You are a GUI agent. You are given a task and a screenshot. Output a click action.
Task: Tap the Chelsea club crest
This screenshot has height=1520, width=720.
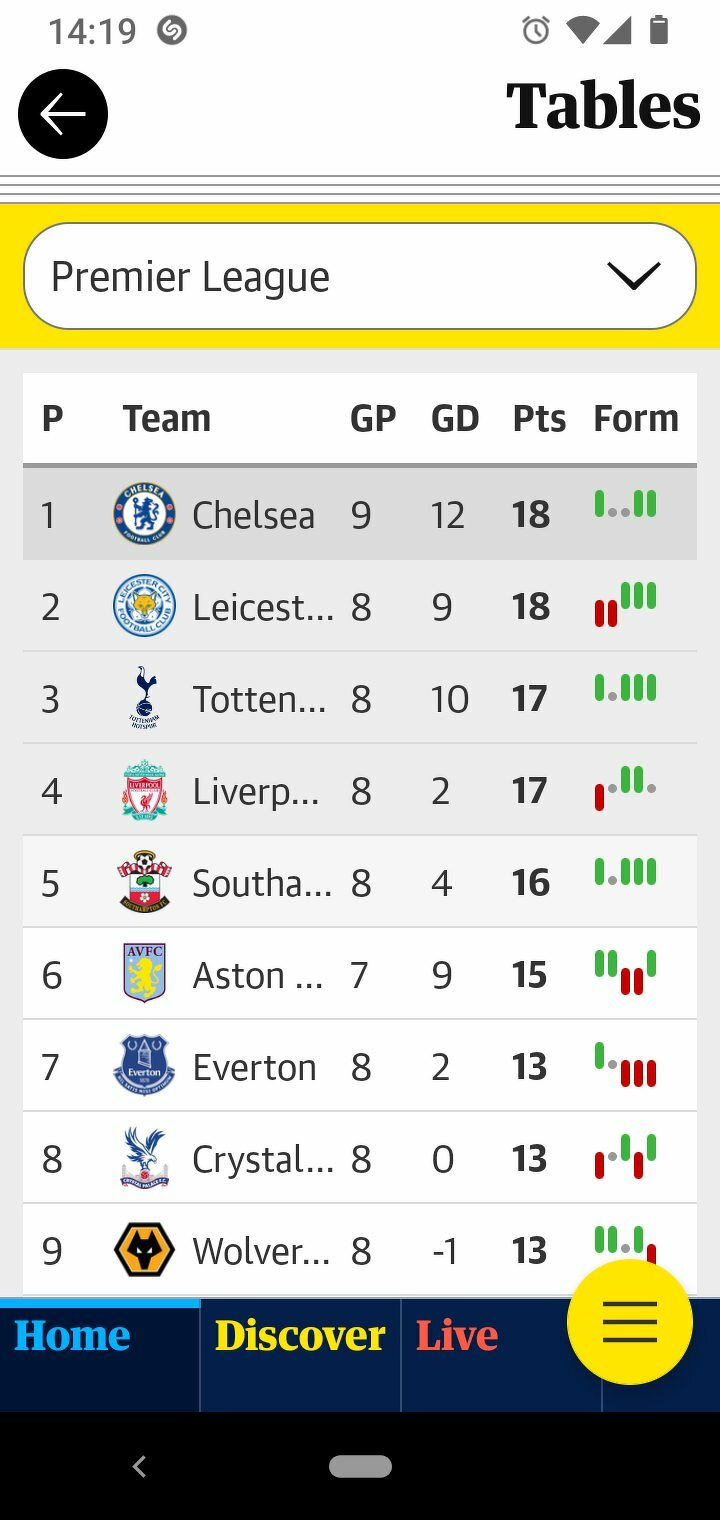(x=144, y=514)
